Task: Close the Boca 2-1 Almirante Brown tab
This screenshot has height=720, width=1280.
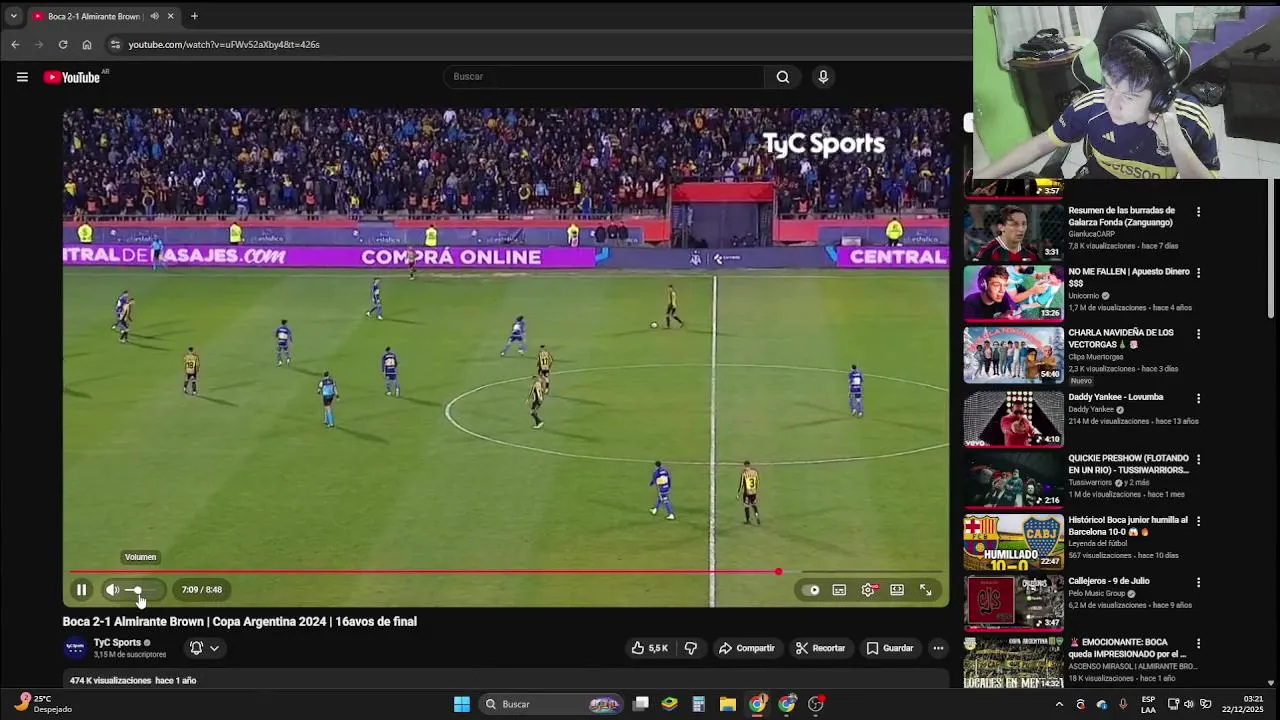Action: tap(171, 16)
